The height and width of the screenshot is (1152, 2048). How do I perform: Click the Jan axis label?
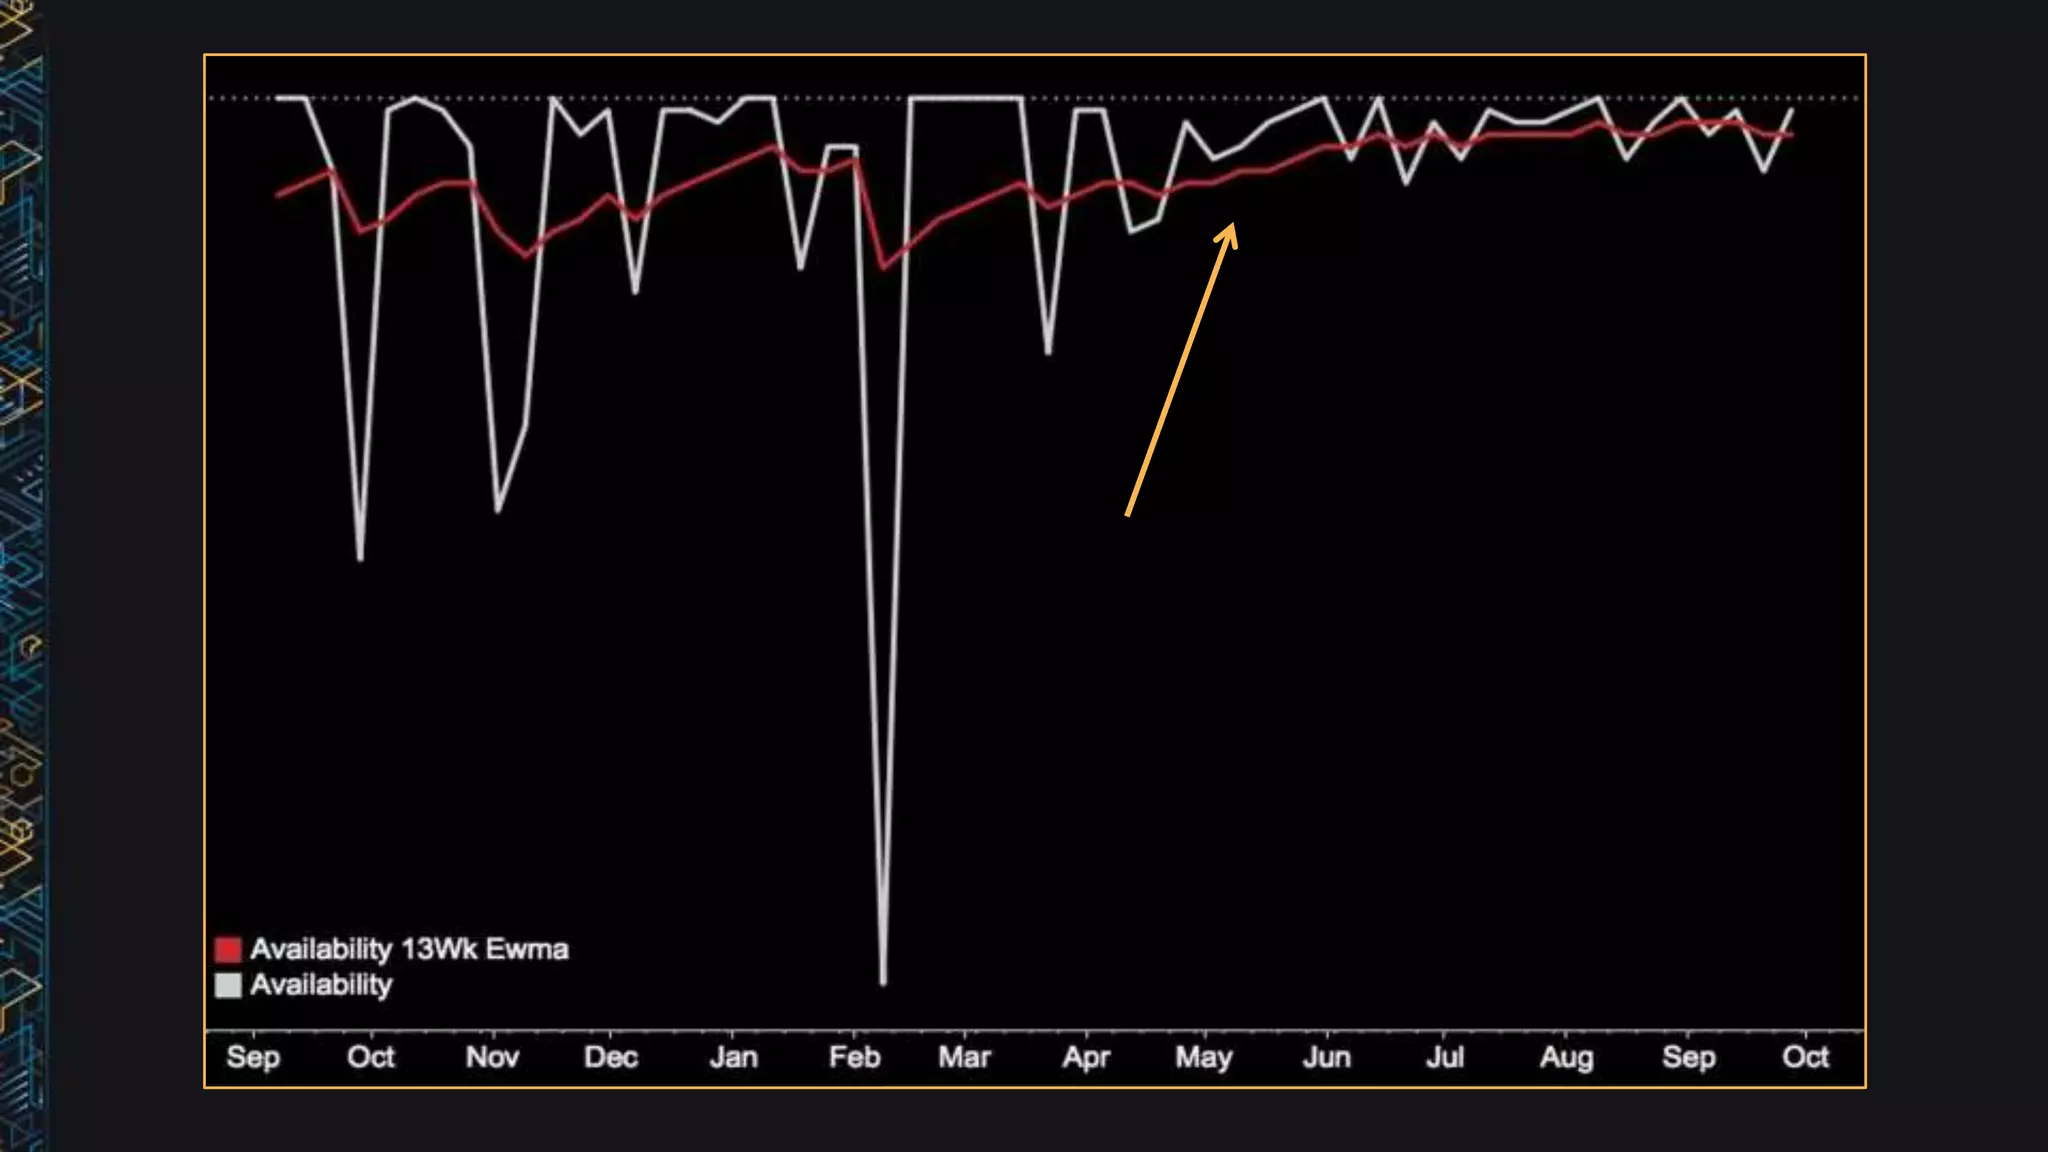(x=733, y=1057)
